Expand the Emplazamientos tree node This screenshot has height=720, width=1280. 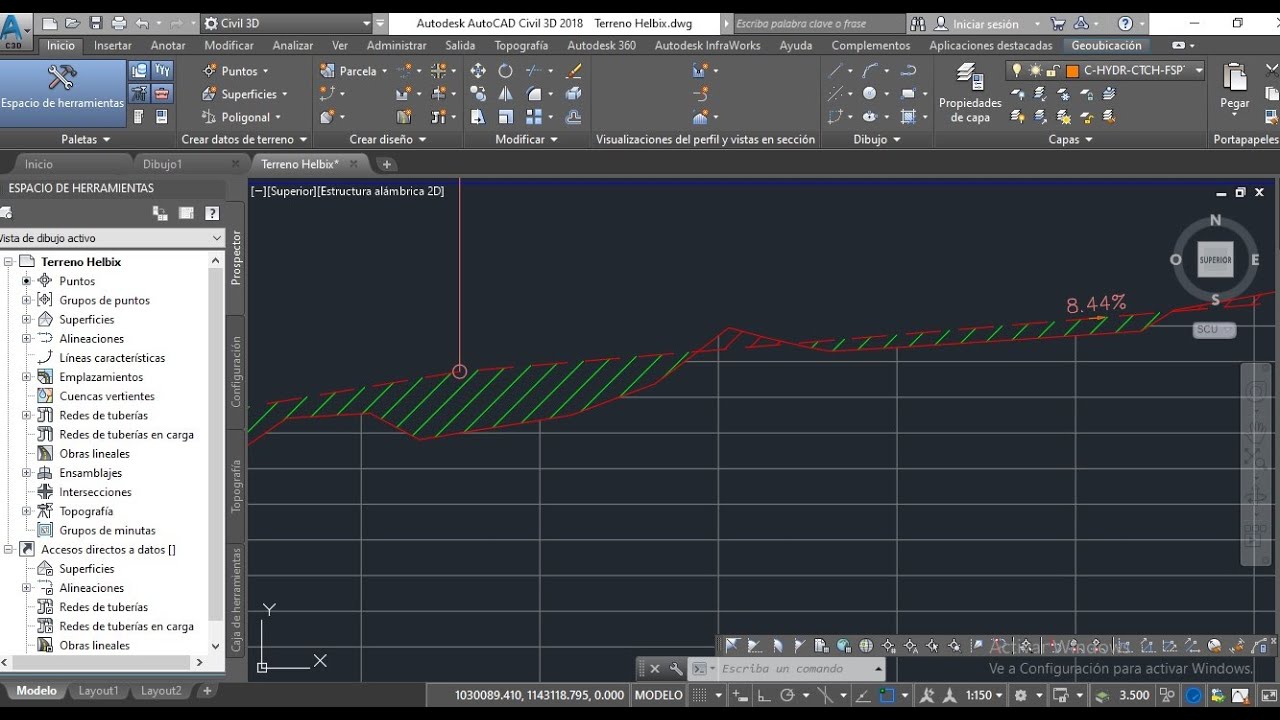coord(27,377)
